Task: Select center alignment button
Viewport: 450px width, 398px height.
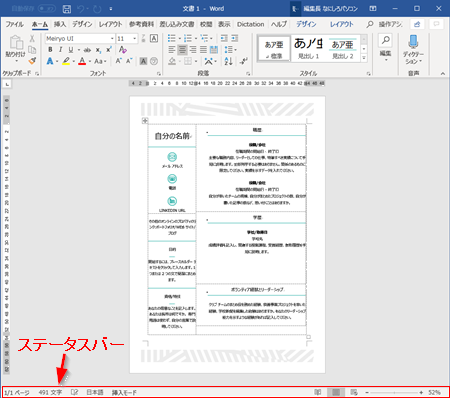Action: click(182, 50)
